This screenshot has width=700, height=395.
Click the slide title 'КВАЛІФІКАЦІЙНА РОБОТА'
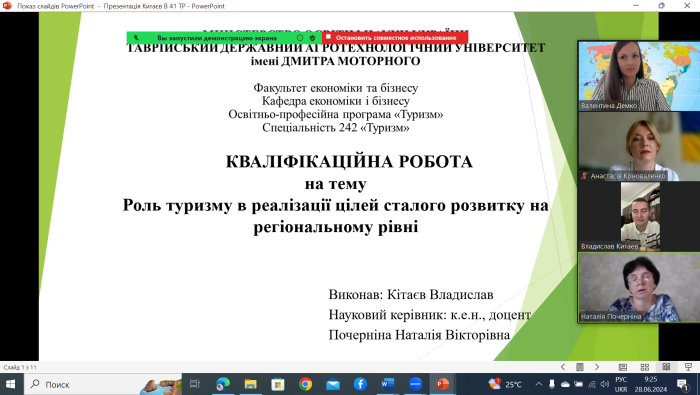tap(349, 162)
